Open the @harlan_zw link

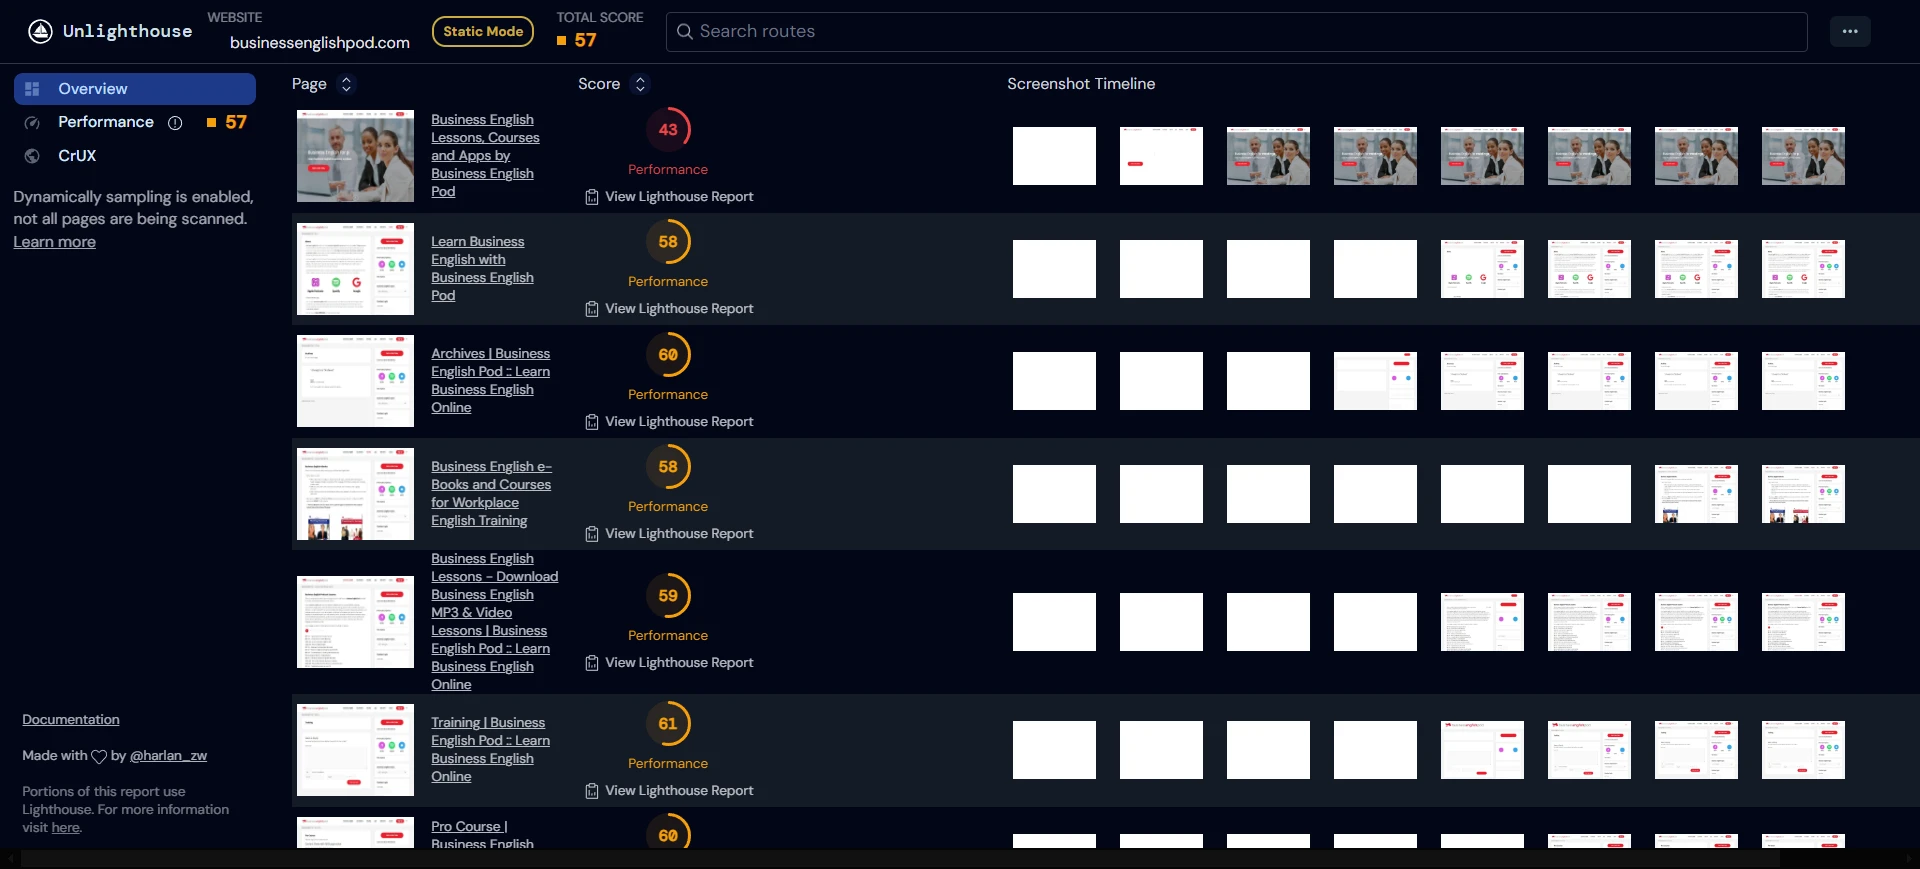click(x=169, y=756)
